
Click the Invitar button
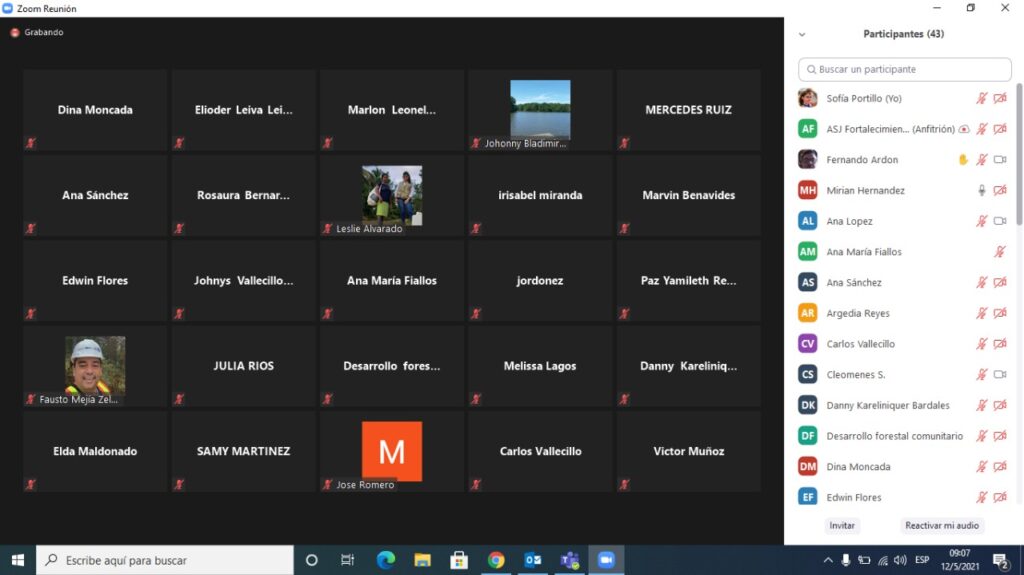[842, 525]
